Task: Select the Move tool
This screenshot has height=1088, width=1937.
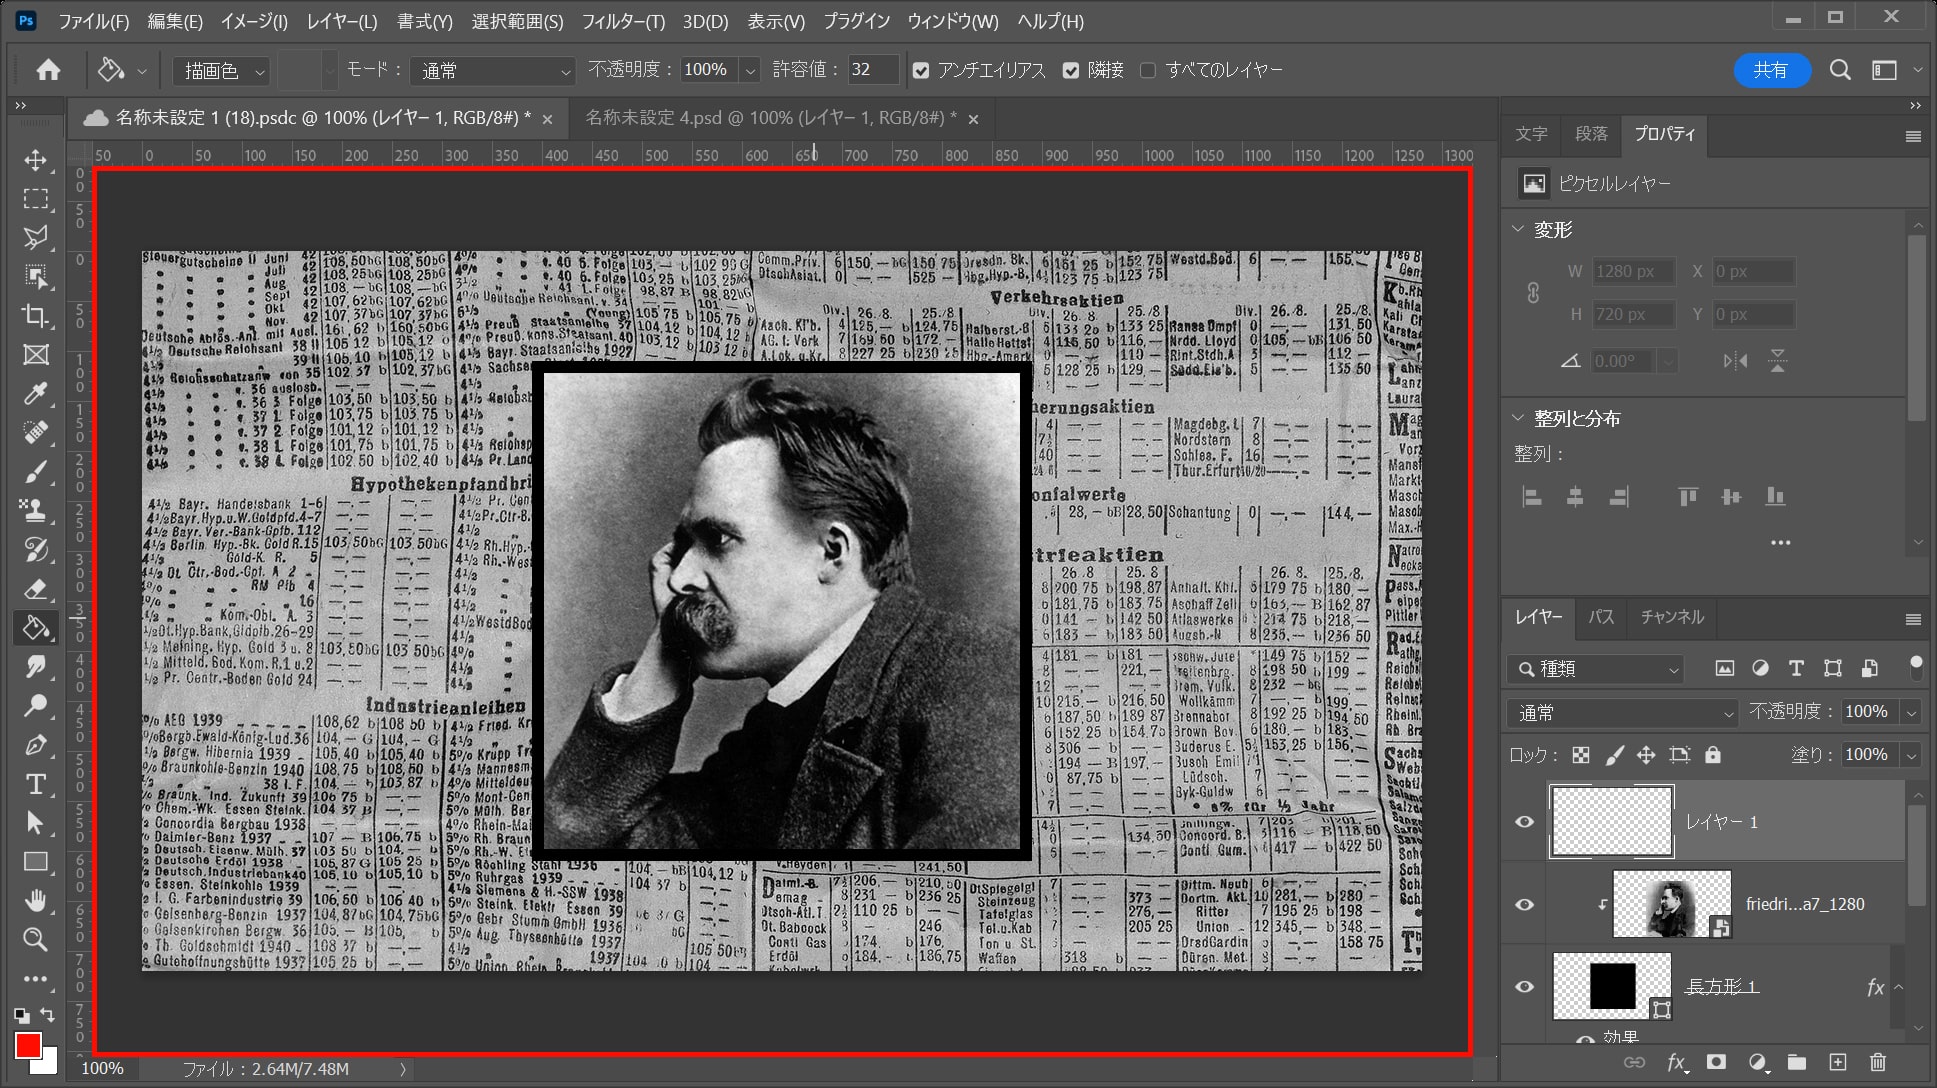Action: [36, 160]
